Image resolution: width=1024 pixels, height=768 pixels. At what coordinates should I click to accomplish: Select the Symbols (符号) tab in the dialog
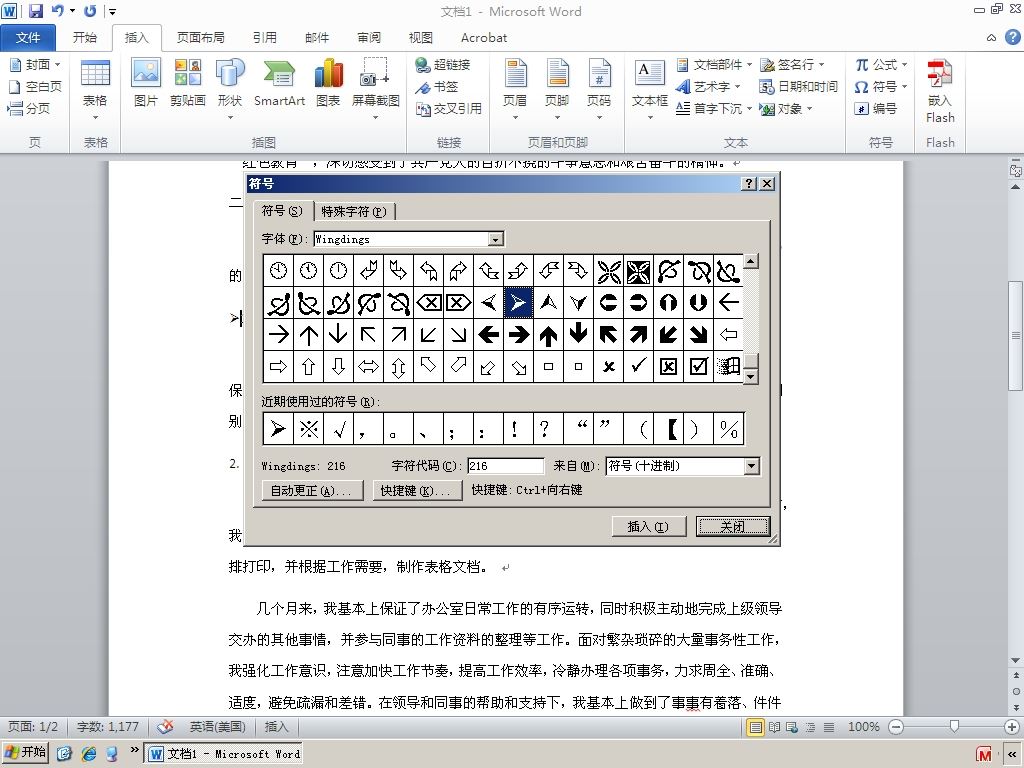click(282, 210)
